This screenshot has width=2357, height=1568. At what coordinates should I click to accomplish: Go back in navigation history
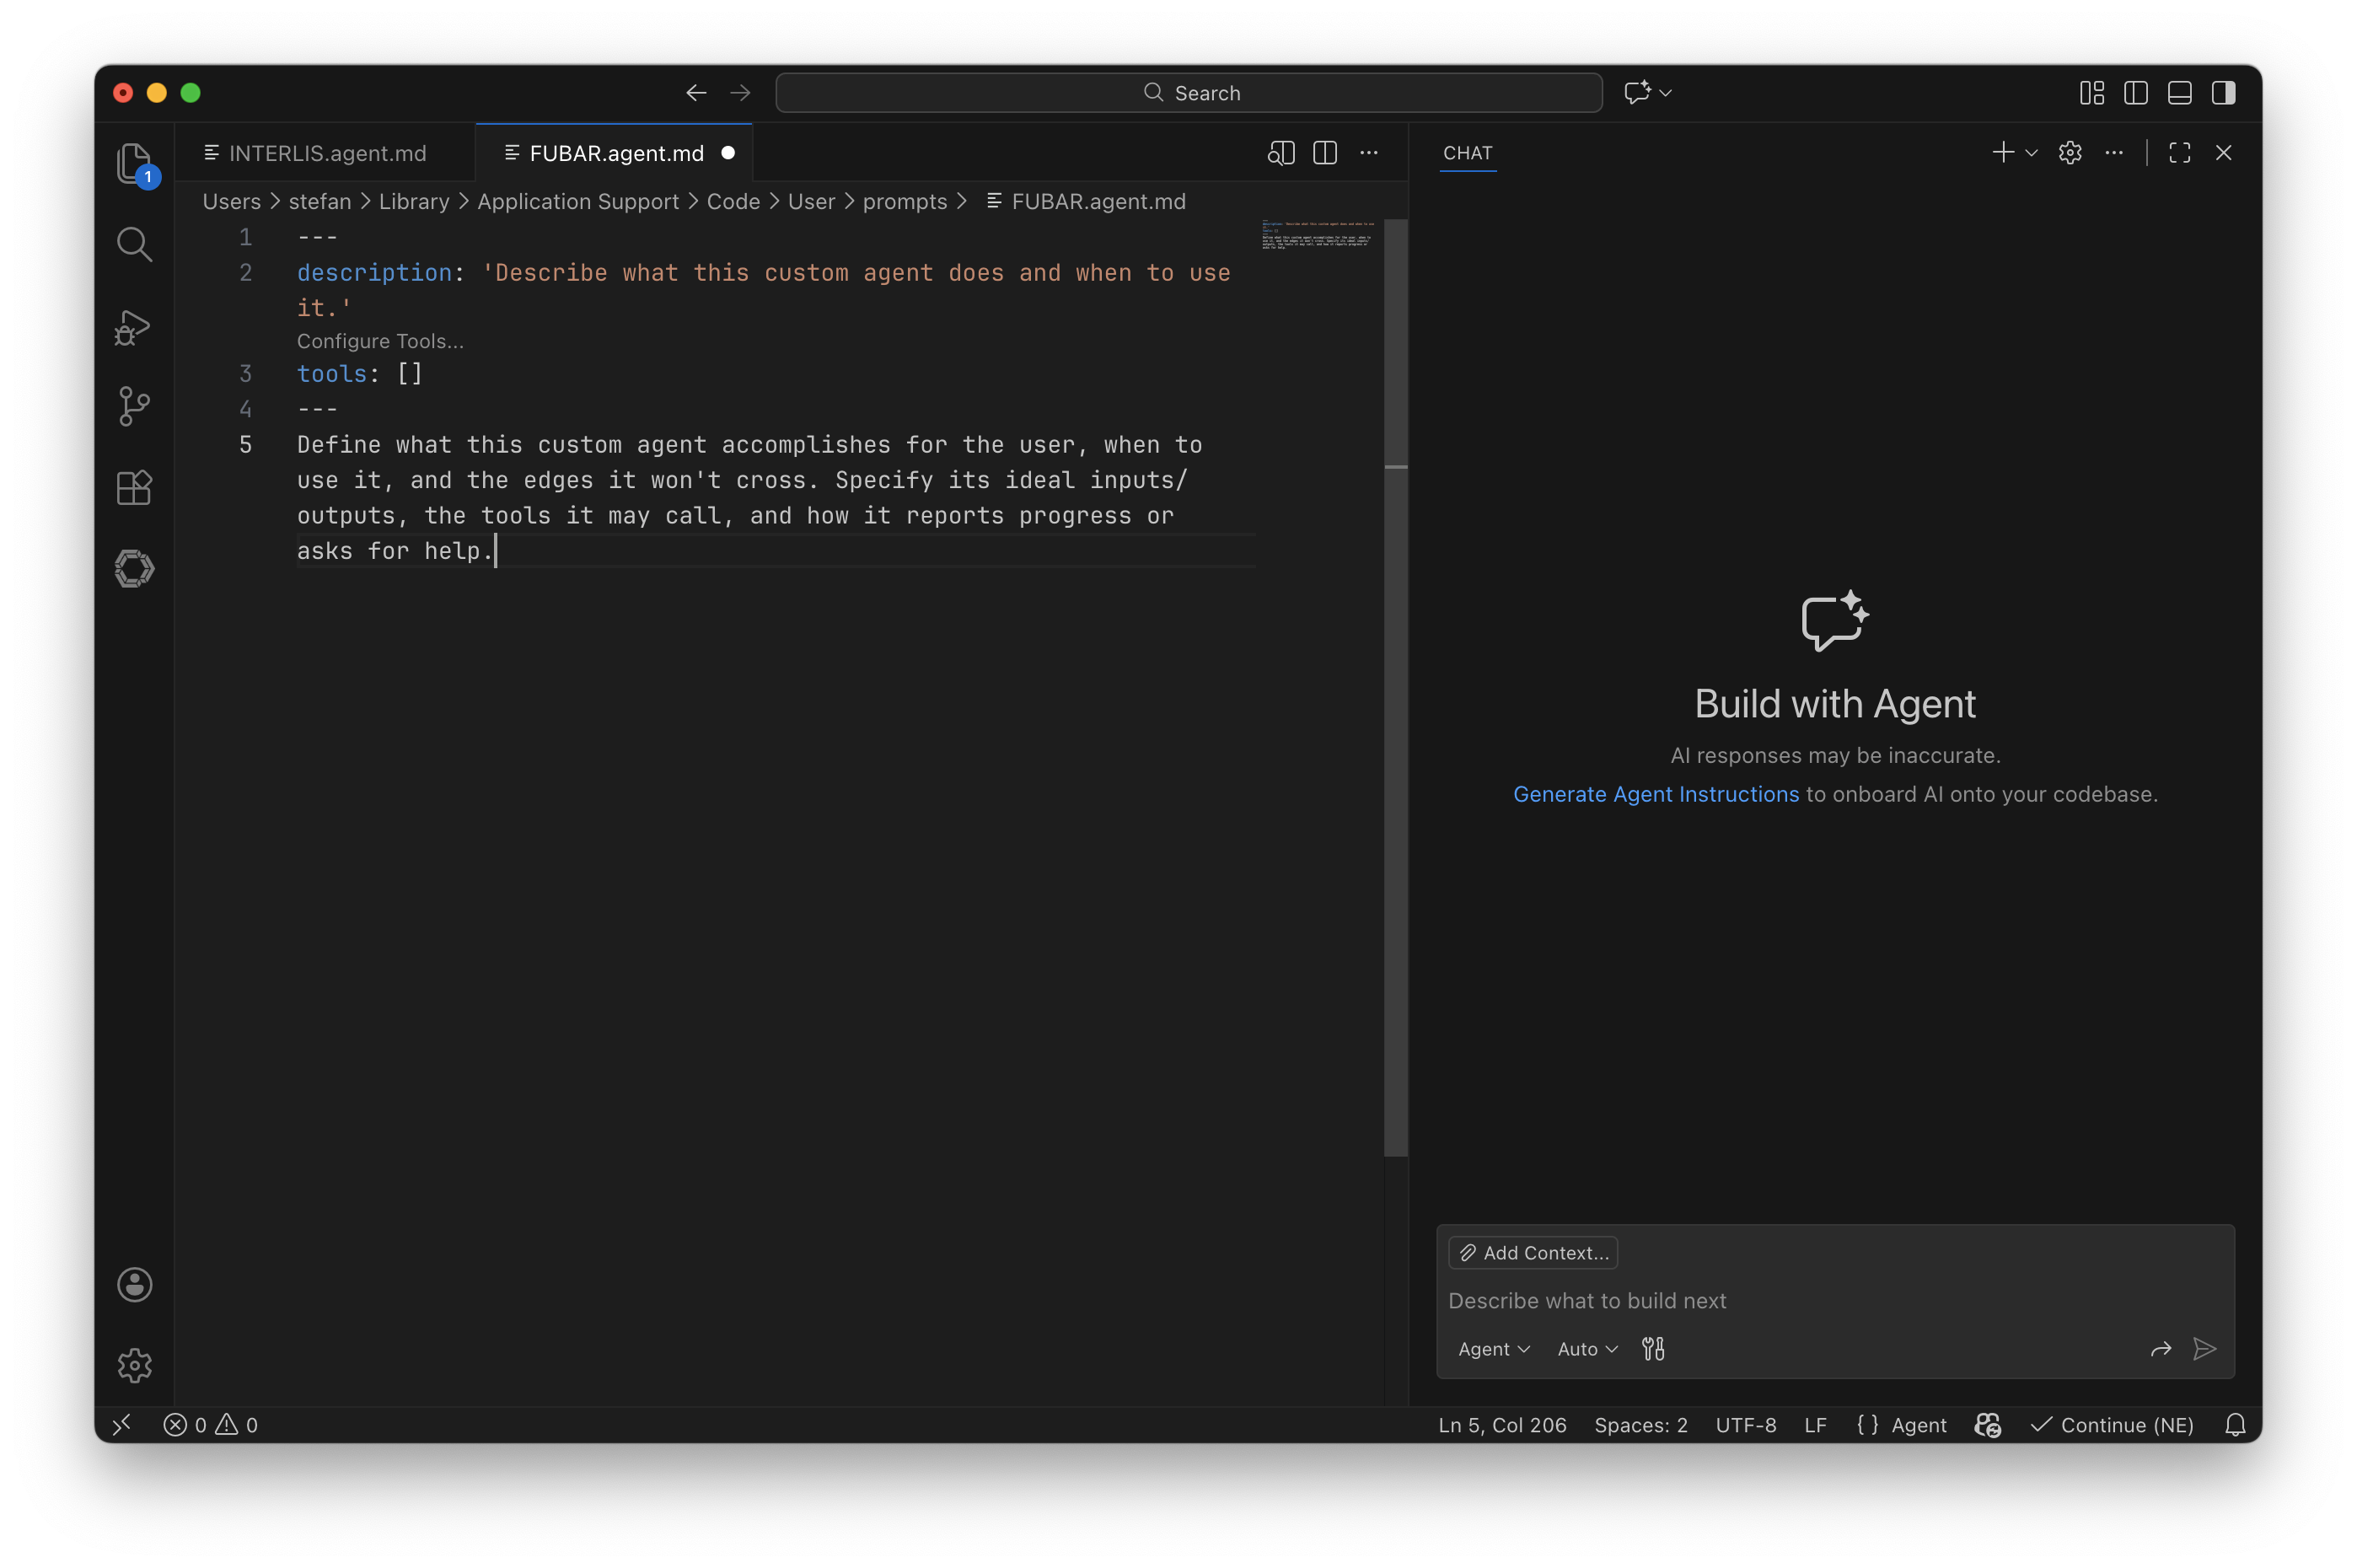point(696,93)
